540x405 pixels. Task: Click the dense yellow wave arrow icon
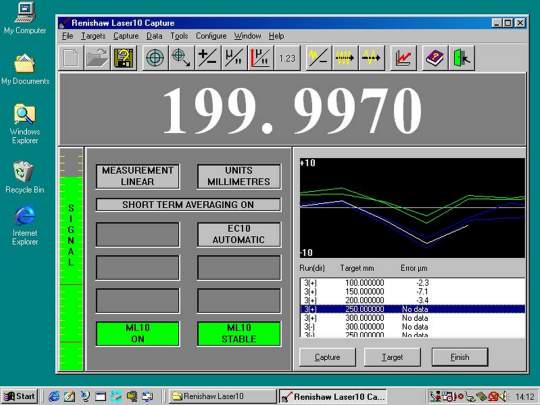point(345,58)
